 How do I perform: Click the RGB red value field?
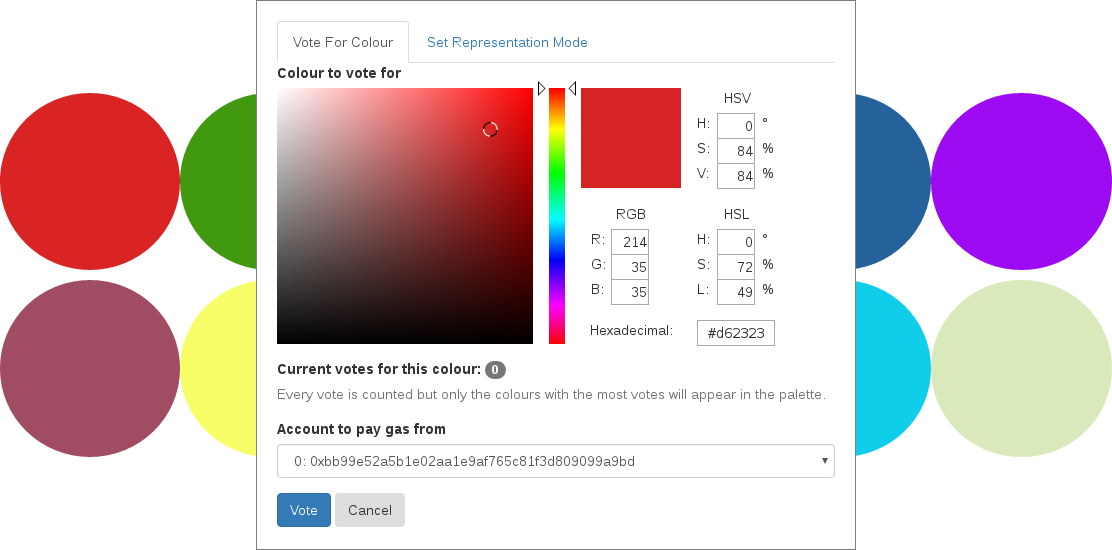pyautogui.click(x=630, y=242)
